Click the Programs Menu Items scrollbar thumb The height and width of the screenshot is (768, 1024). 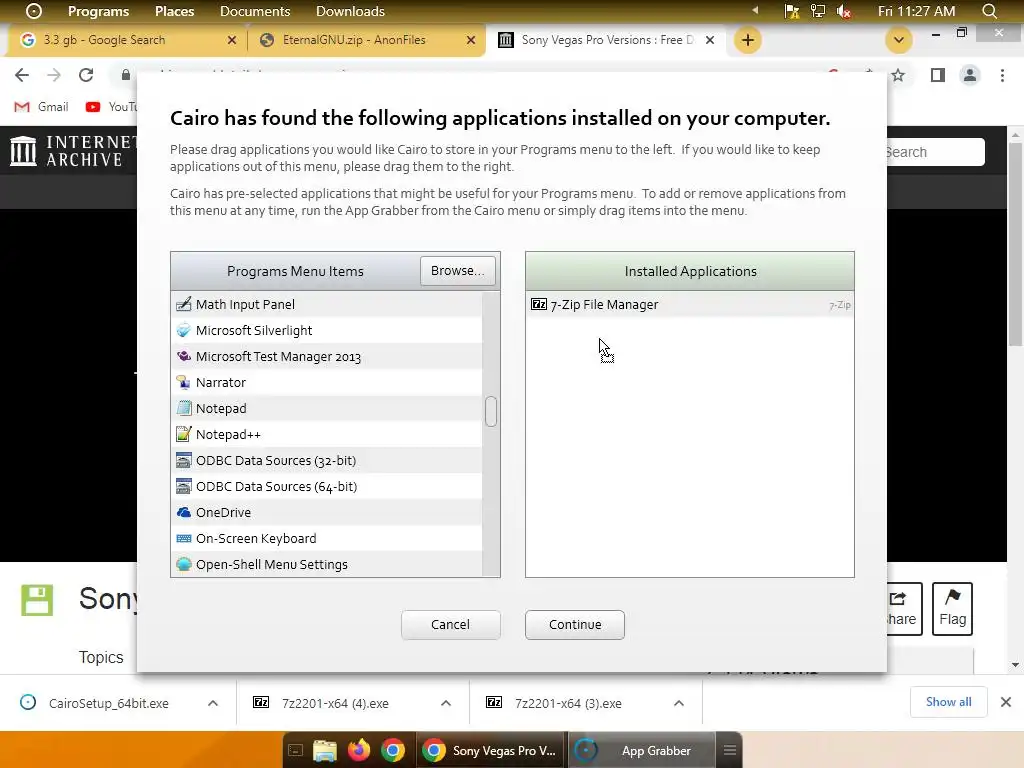(491, 411)
